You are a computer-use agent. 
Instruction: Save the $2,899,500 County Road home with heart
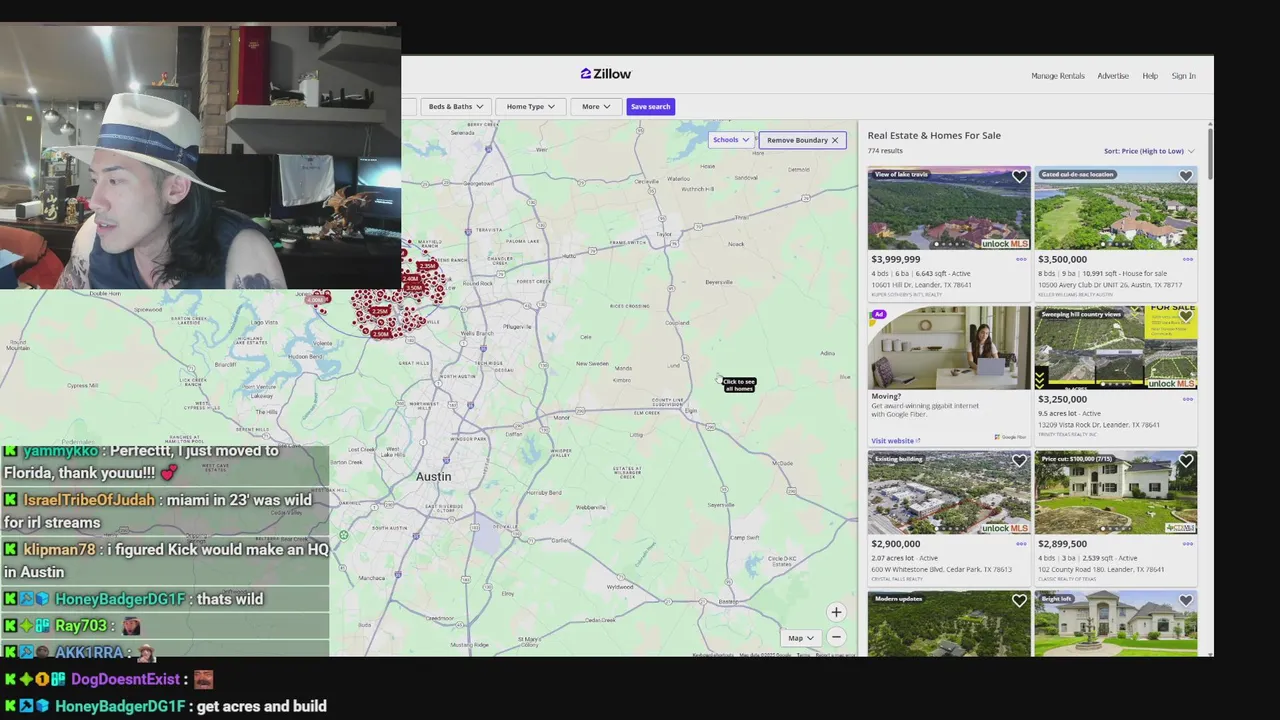point(1185,461)
